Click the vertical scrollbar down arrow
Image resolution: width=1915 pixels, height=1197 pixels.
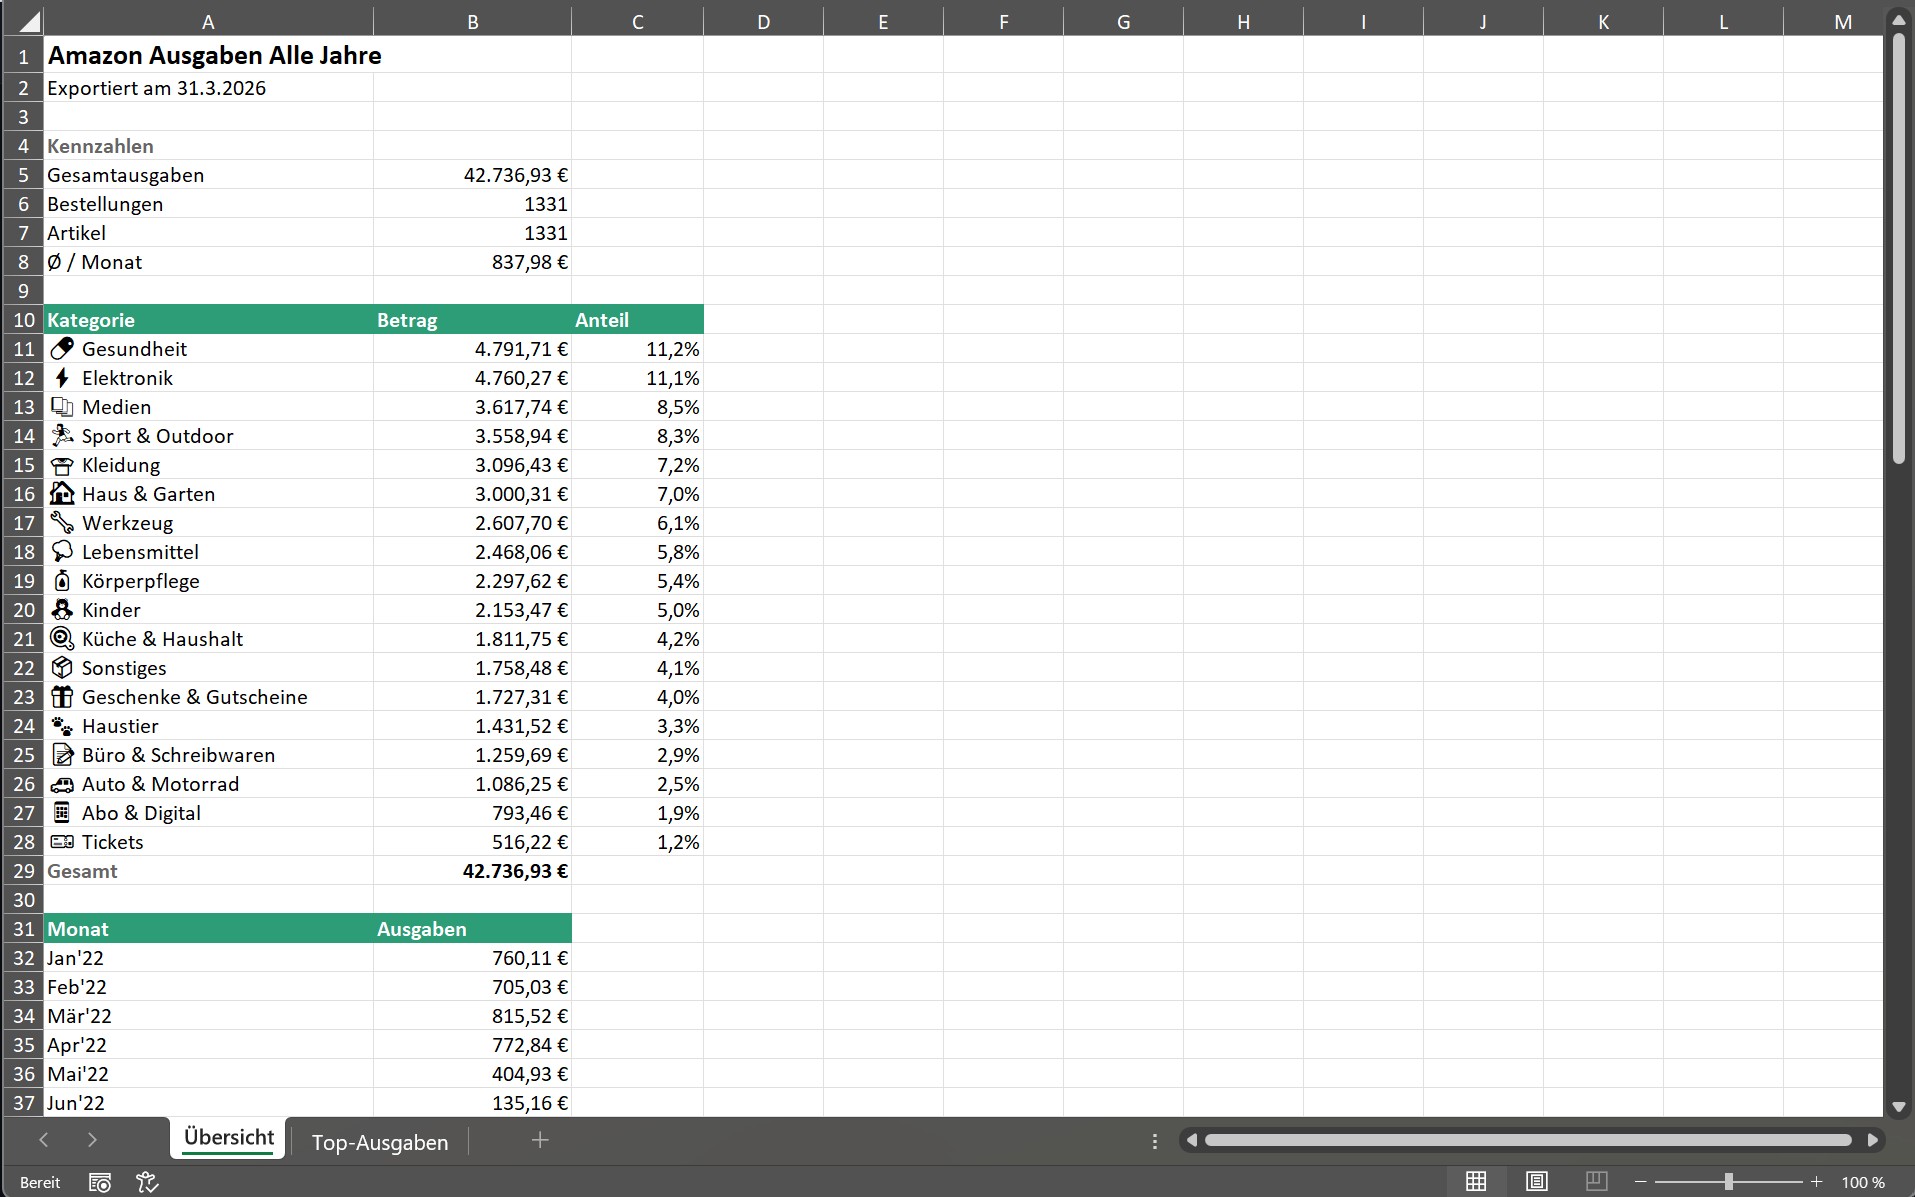pyautogui.click(x=1899, y=1106)
